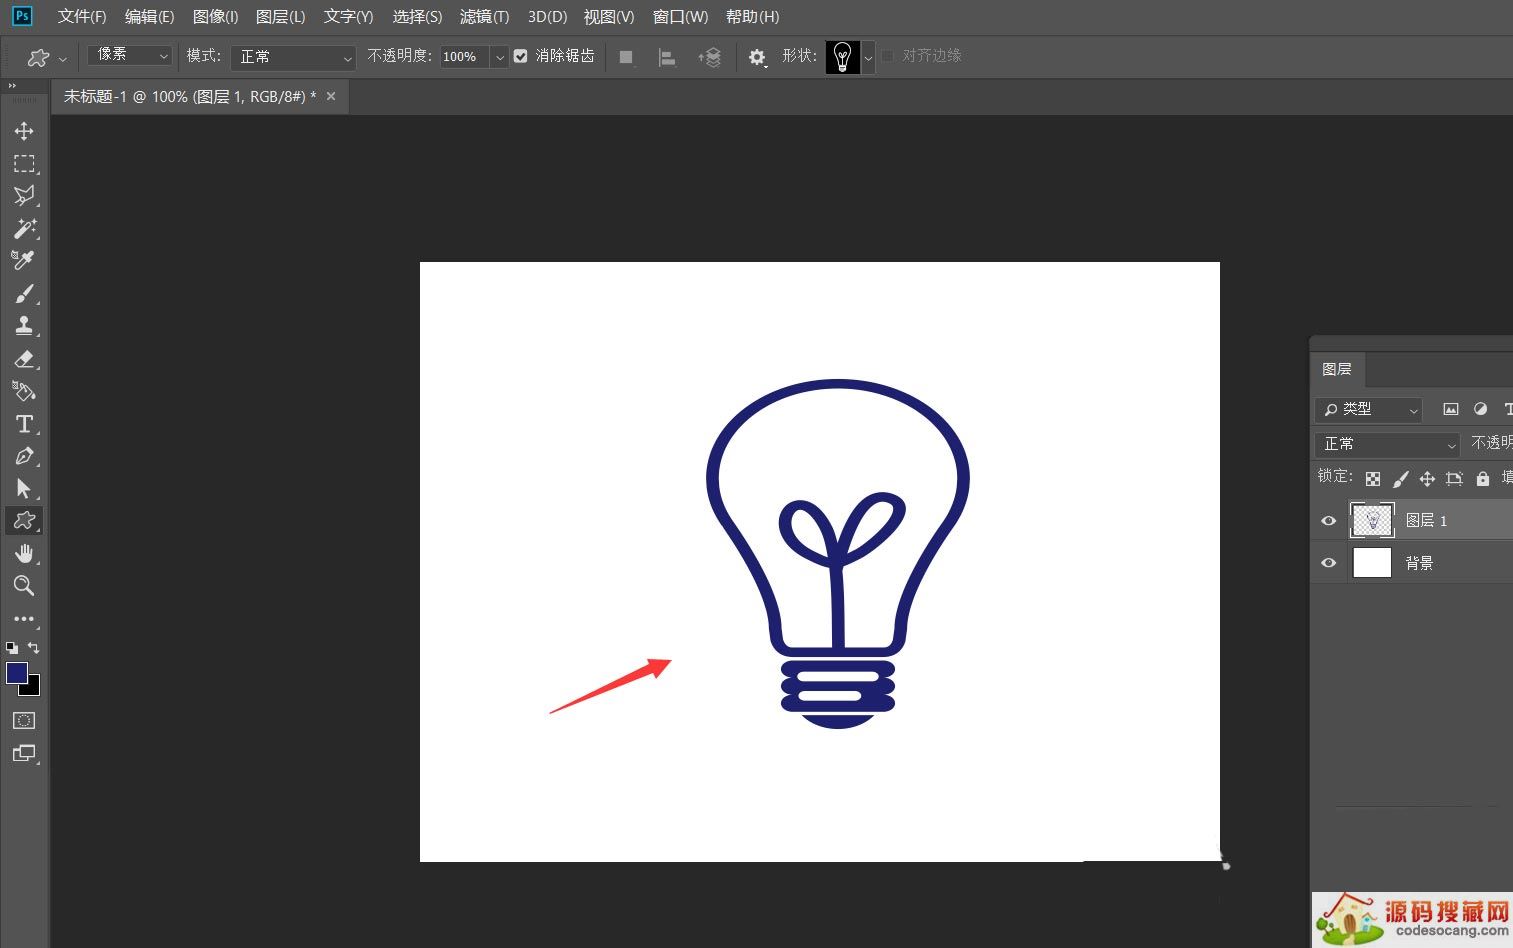Click the 图层 1 layer thumbnail

pos(1372,520)
